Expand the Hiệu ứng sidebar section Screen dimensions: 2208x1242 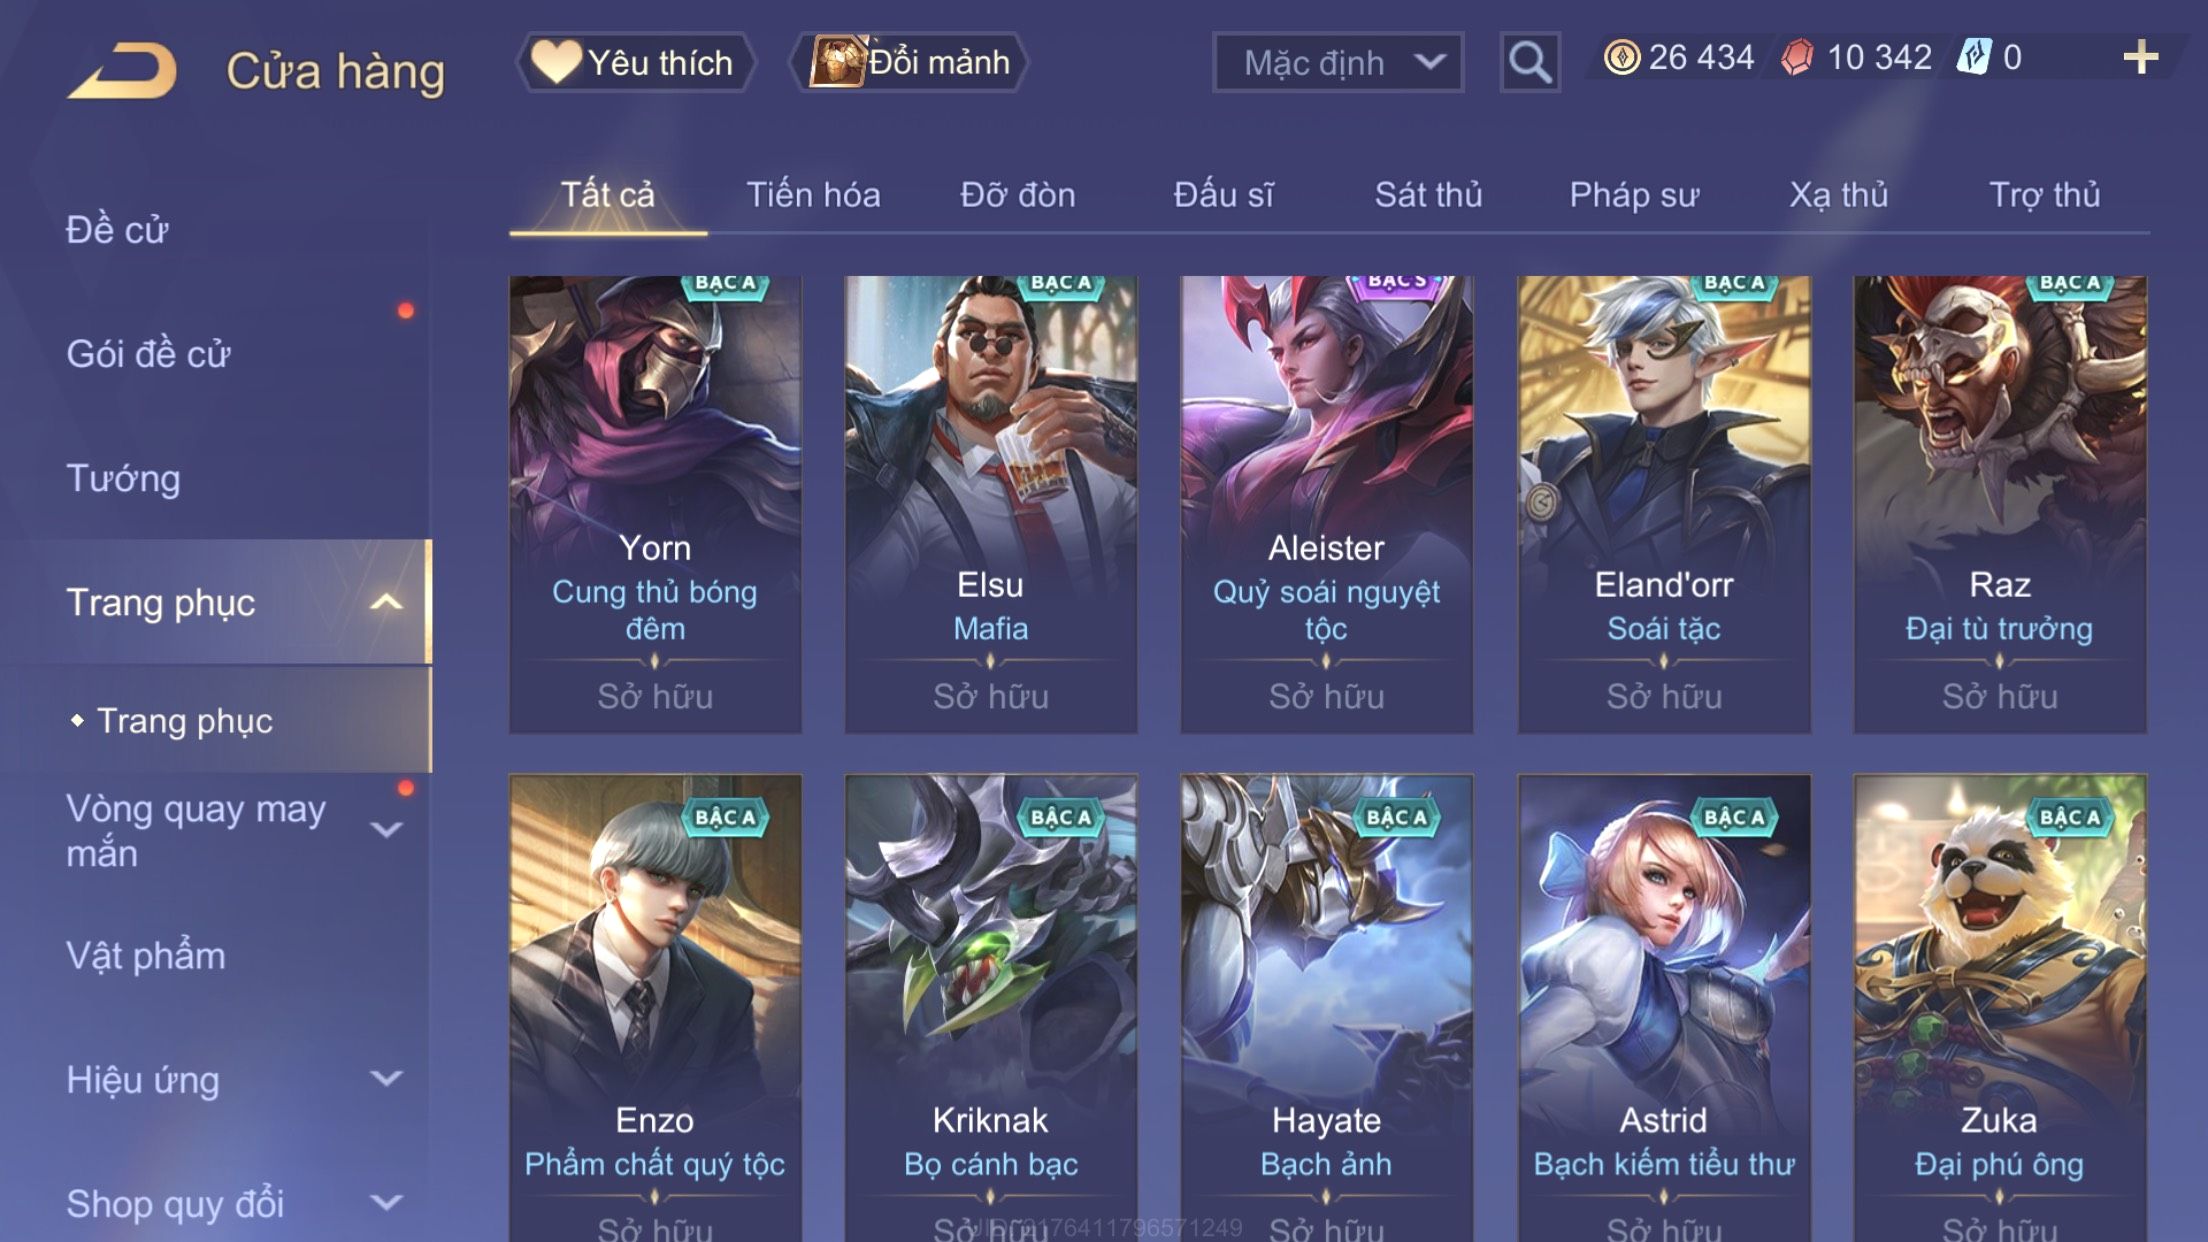click(386, 1078)
